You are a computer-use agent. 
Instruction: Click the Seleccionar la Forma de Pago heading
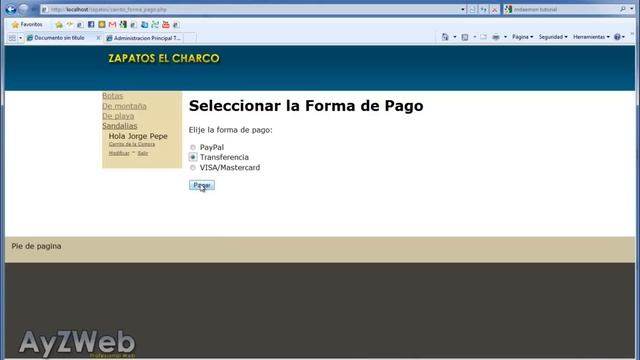point(306,106)
